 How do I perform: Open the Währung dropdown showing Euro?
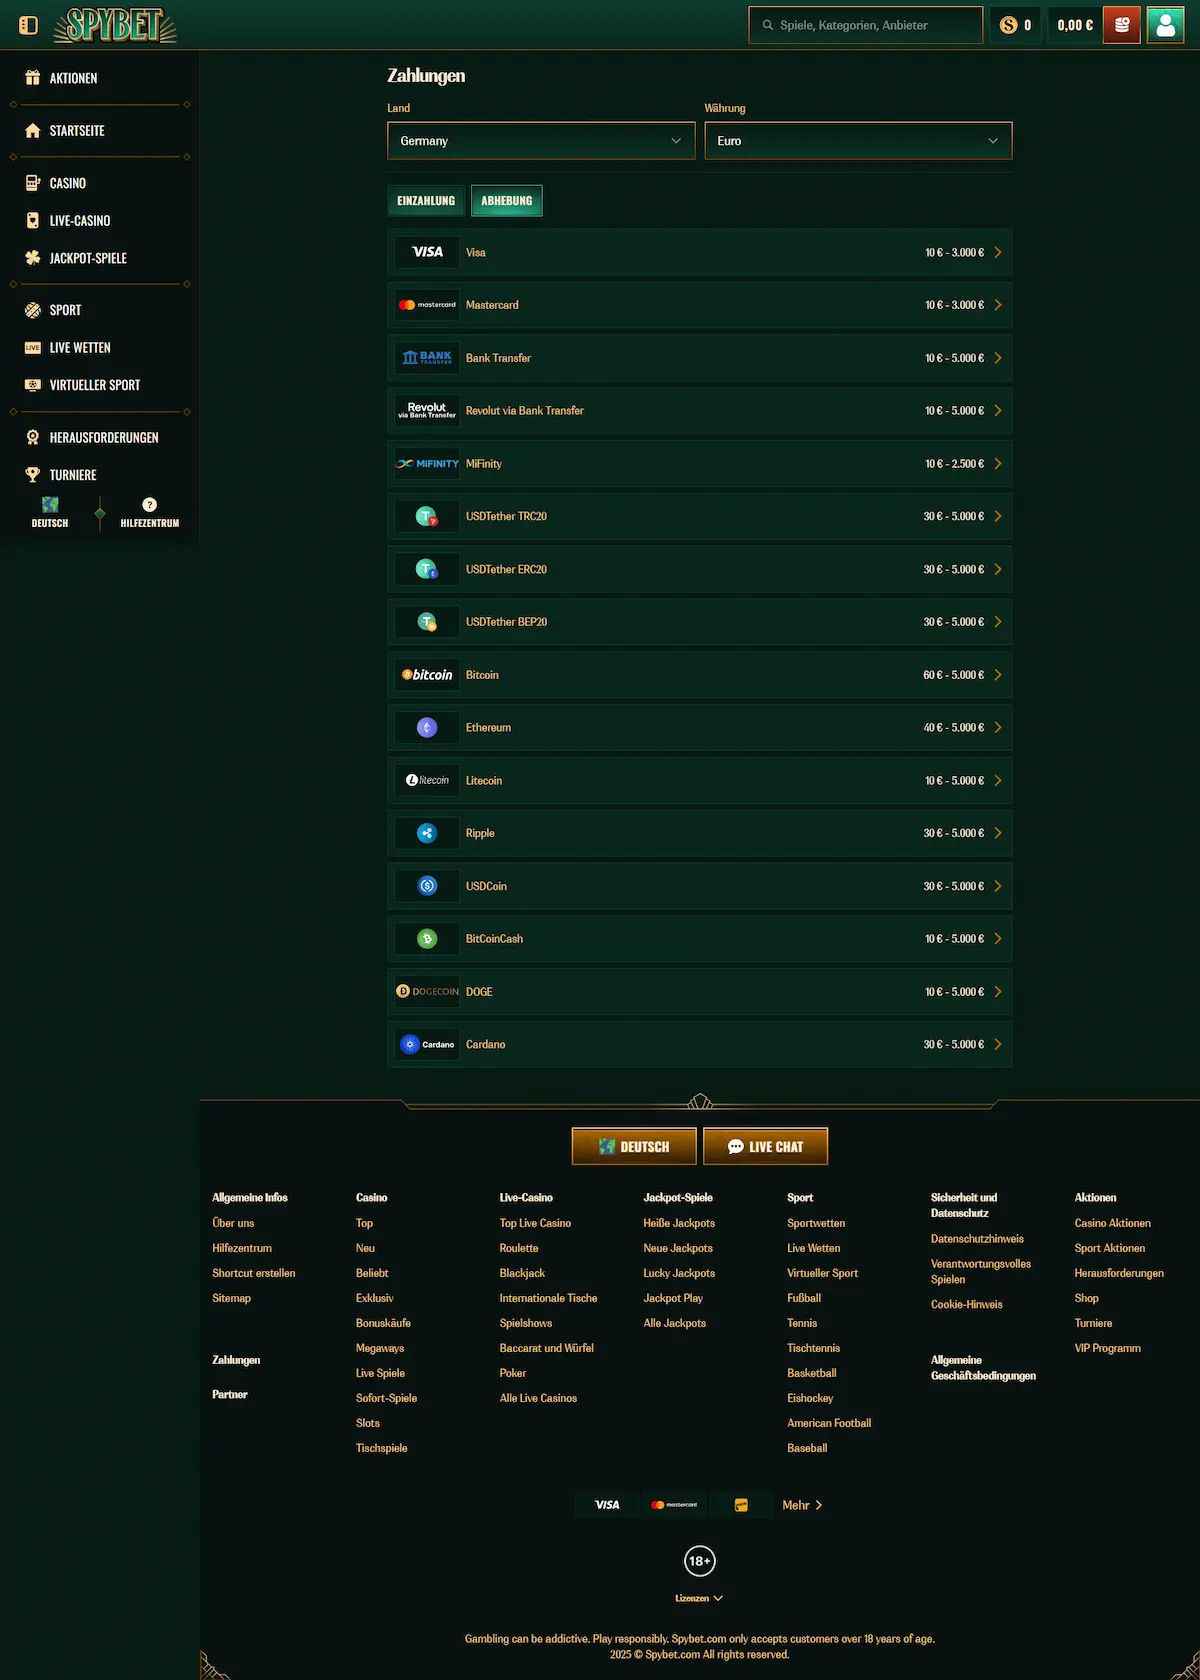click(x=858, y=141)
